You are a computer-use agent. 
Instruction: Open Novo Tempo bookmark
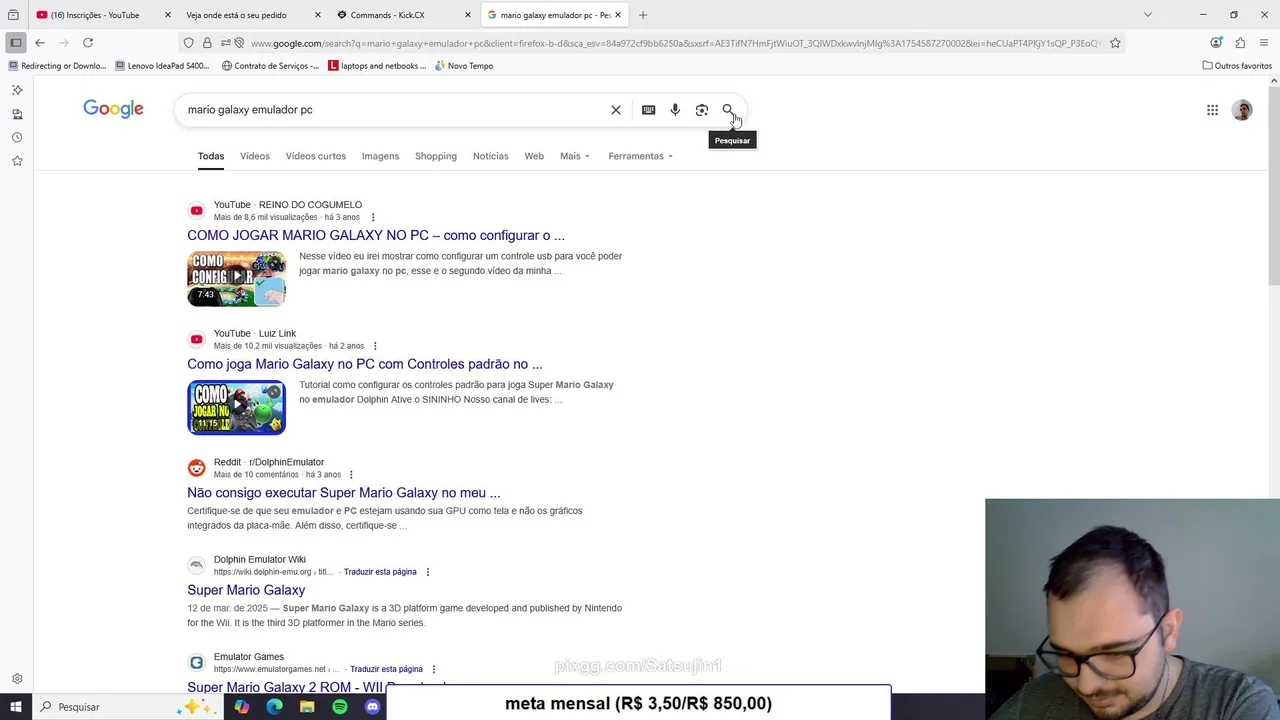click(x=464, y=66)
